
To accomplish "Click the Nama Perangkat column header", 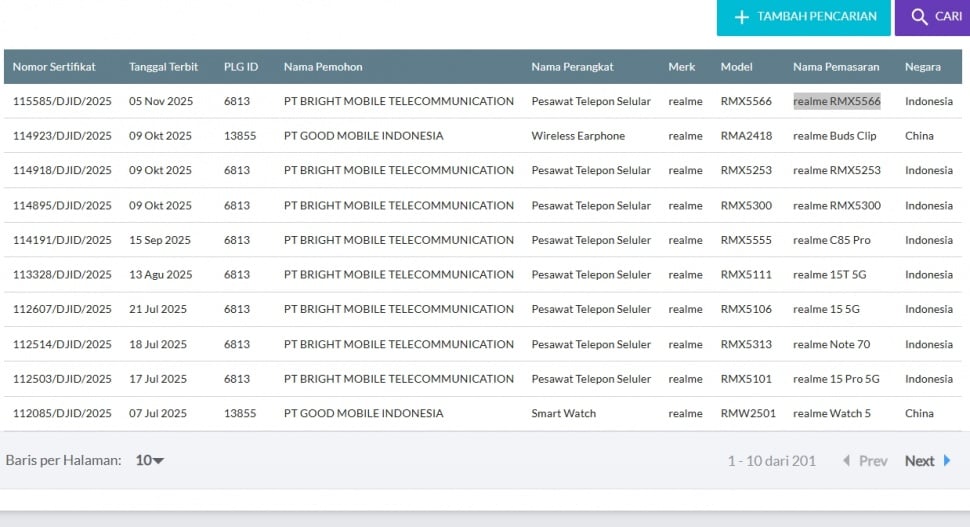I will click(x=572, y=67).
